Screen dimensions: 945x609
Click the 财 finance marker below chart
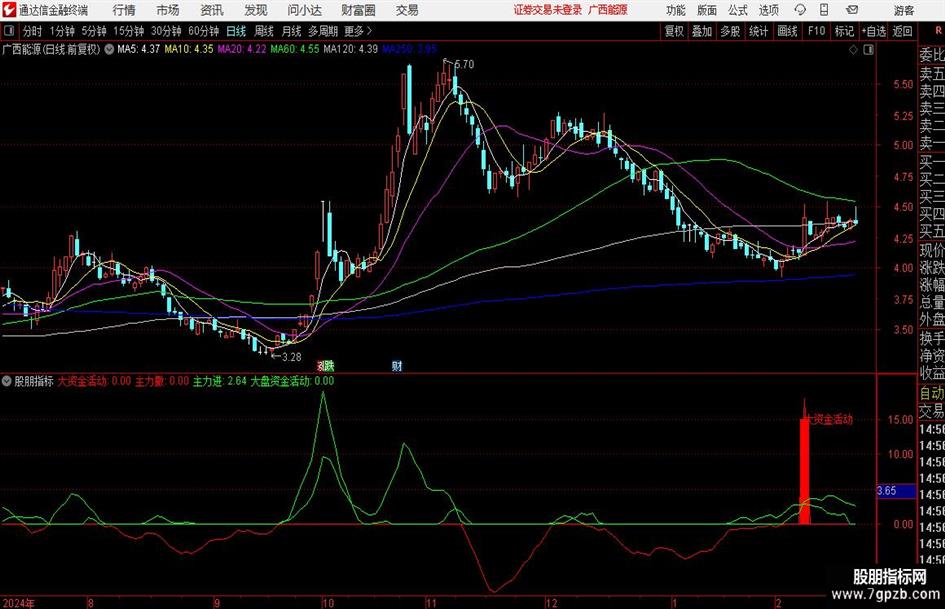pyautogui.click(x=397, y=365)
